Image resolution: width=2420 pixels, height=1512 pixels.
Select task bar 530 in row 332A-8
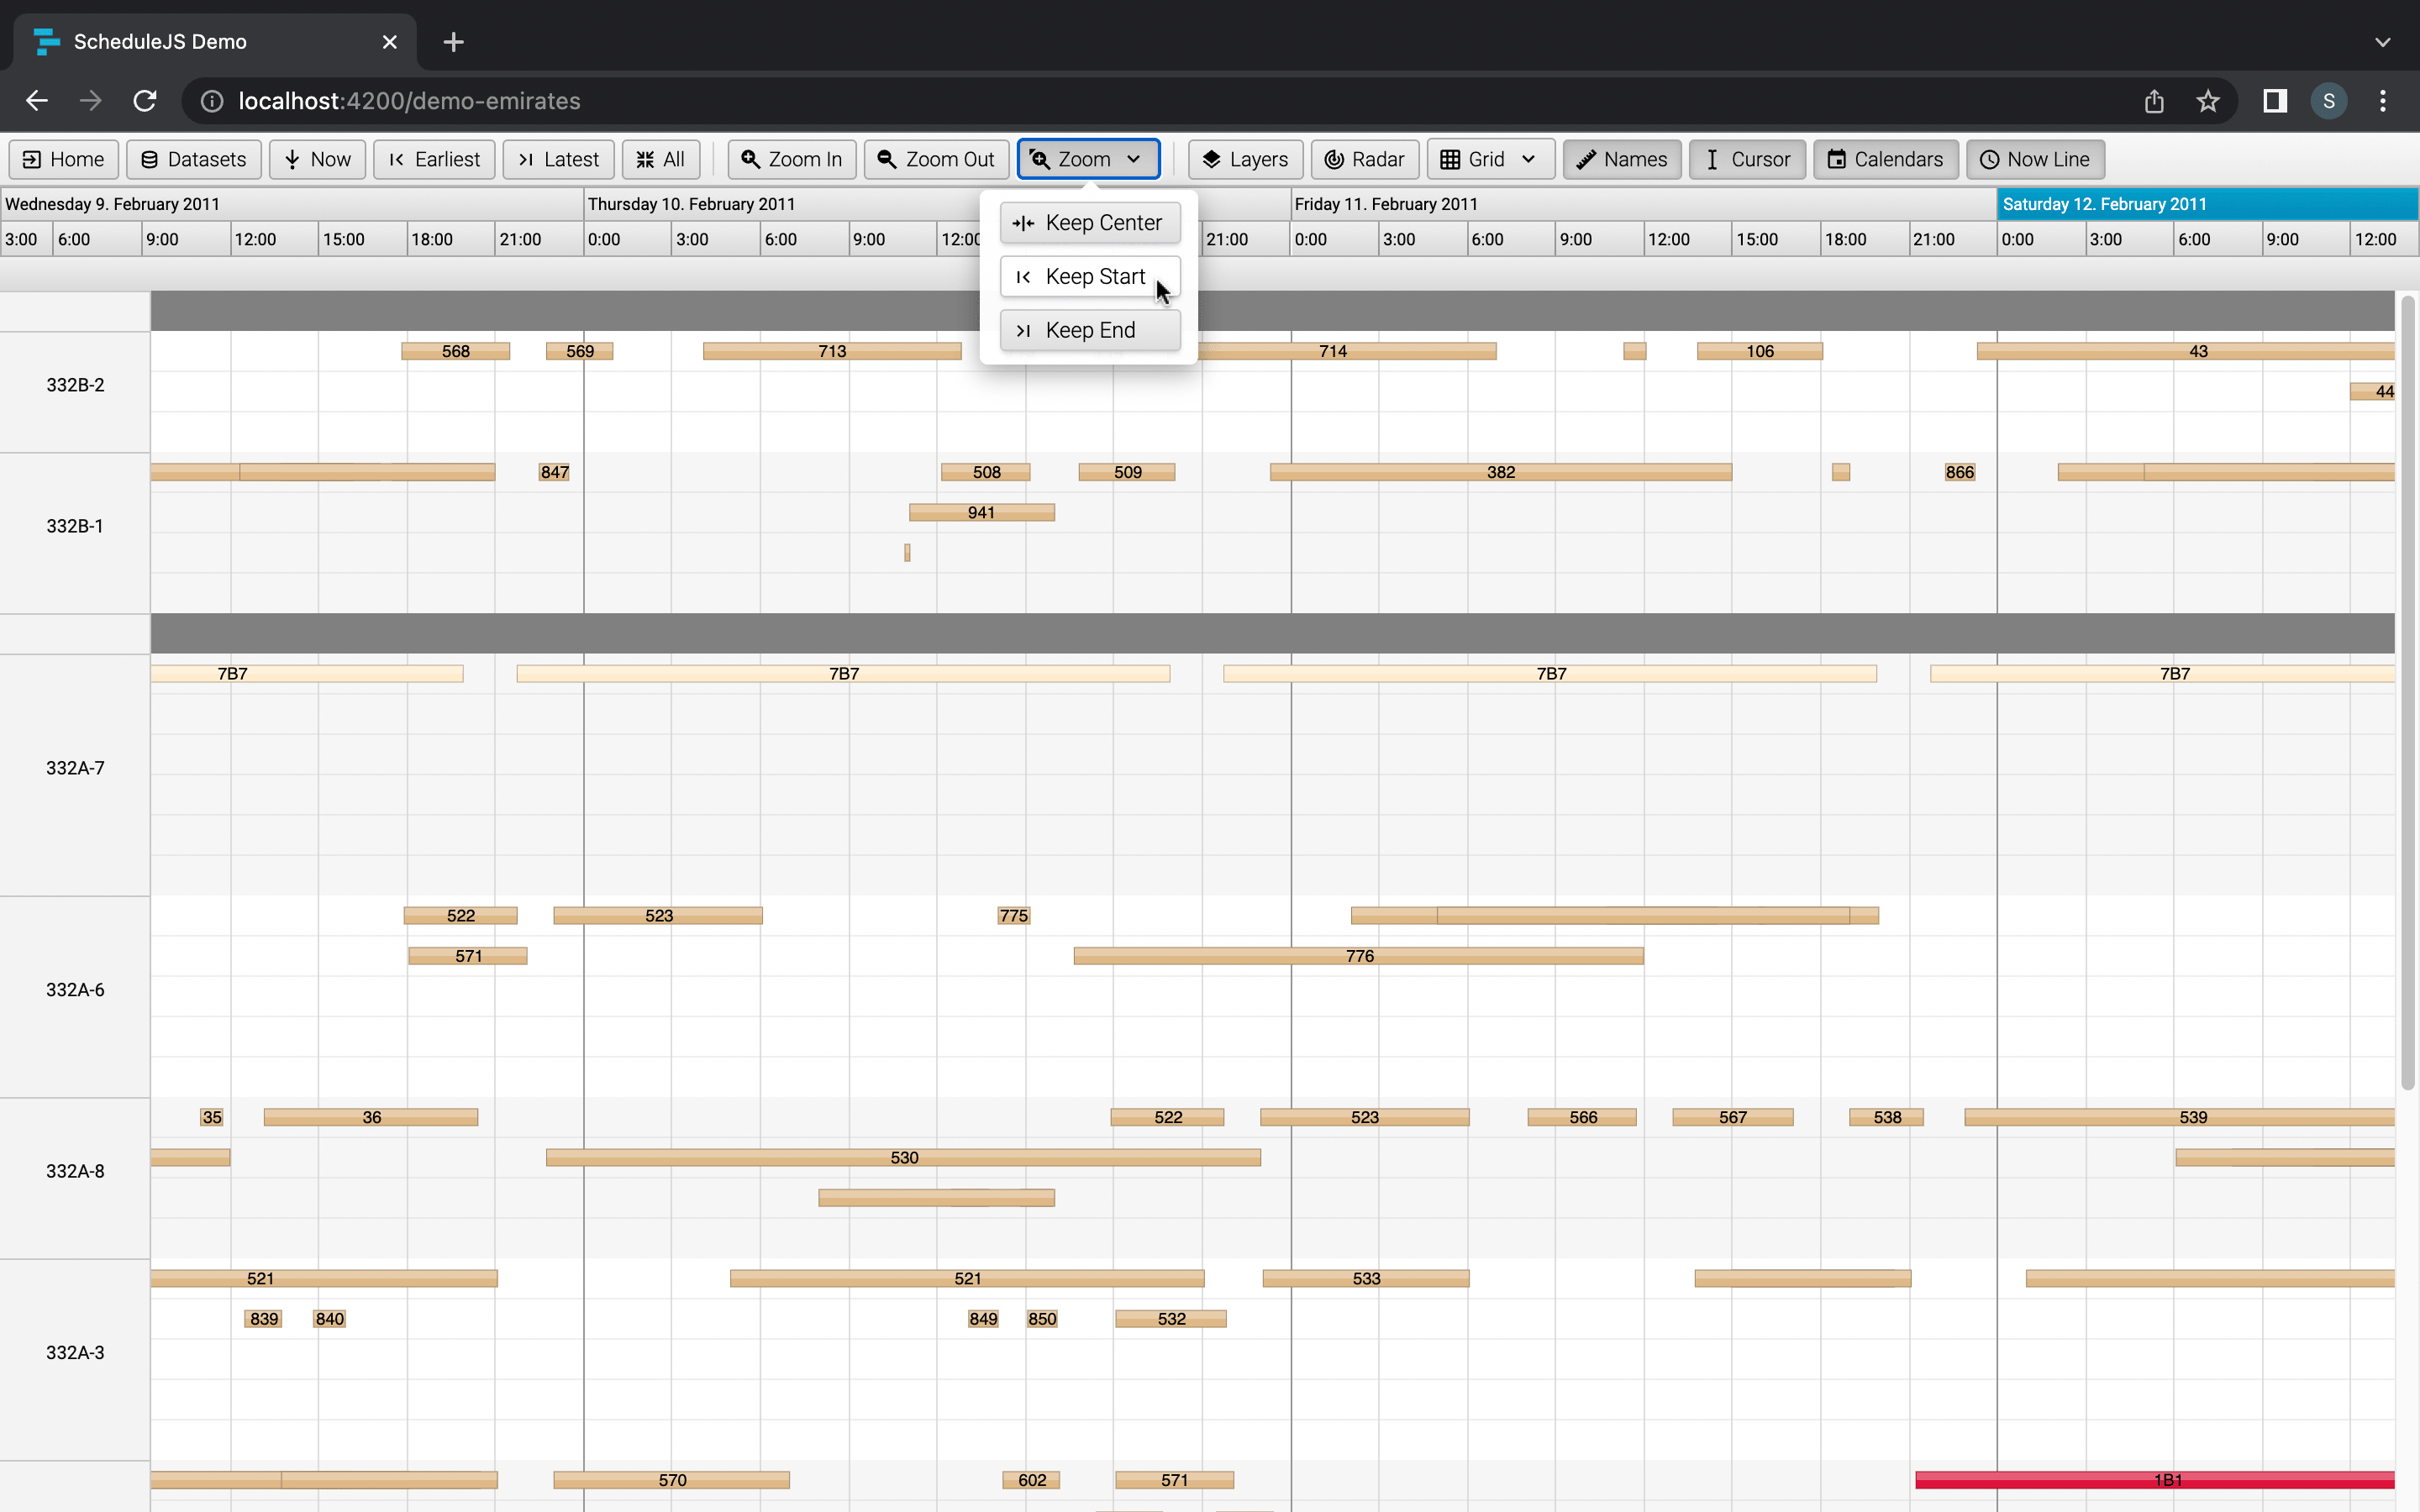tap(902, 1157)
